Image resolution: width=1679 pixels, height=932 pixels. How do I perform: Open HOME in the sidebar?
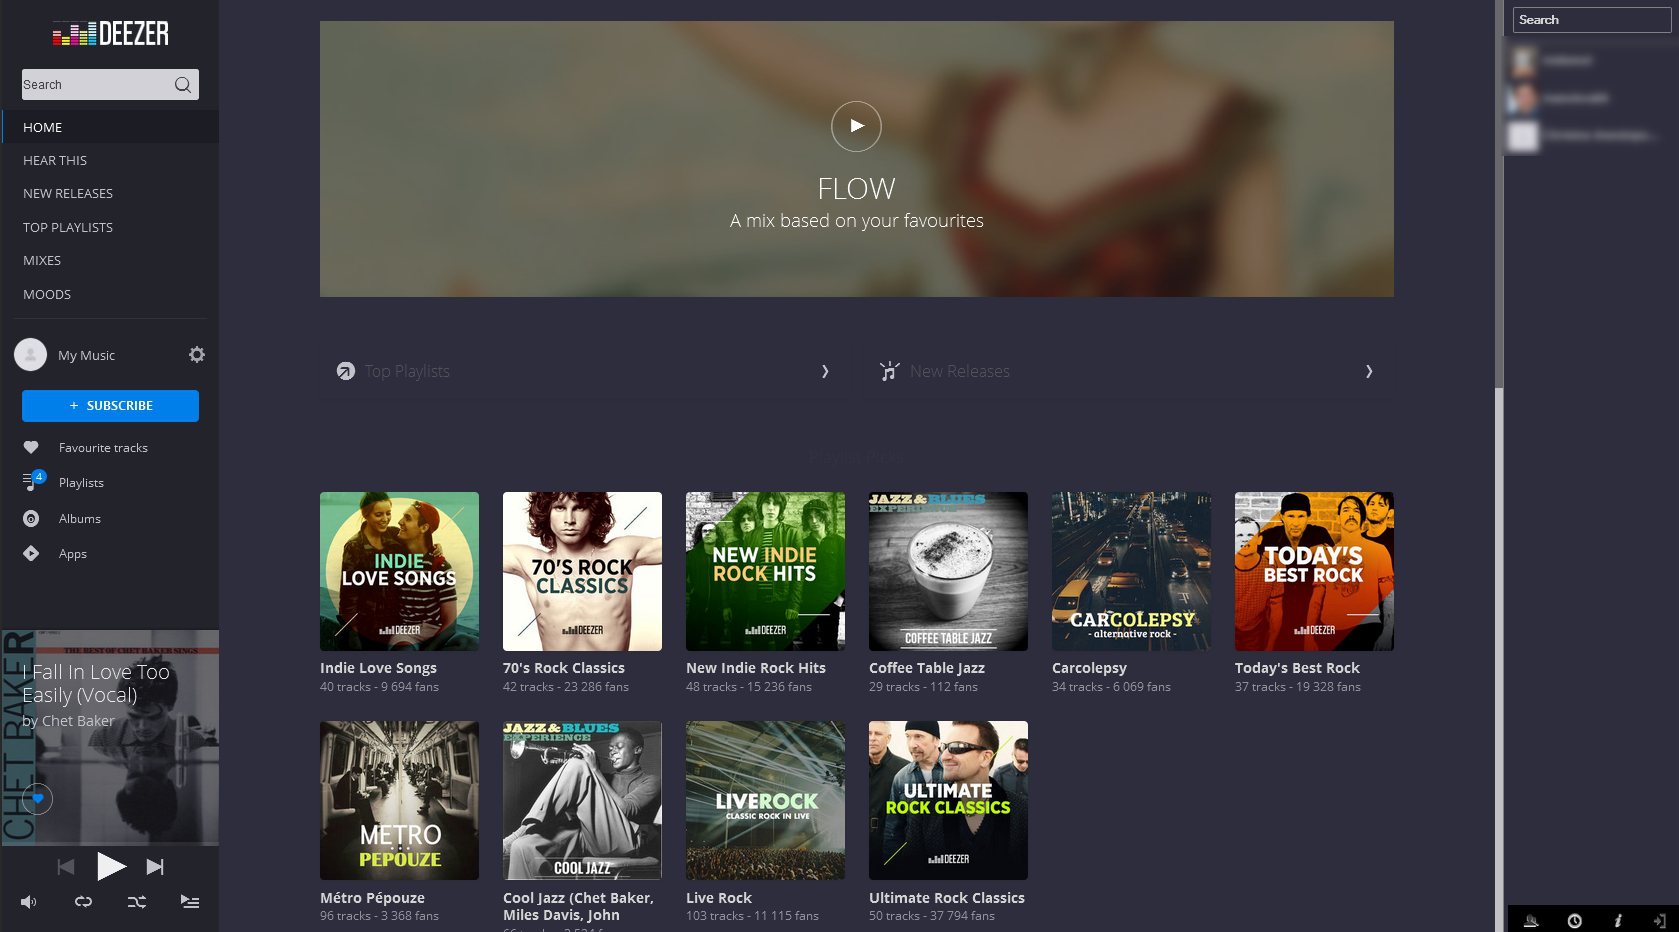click(x=110, y=127)
